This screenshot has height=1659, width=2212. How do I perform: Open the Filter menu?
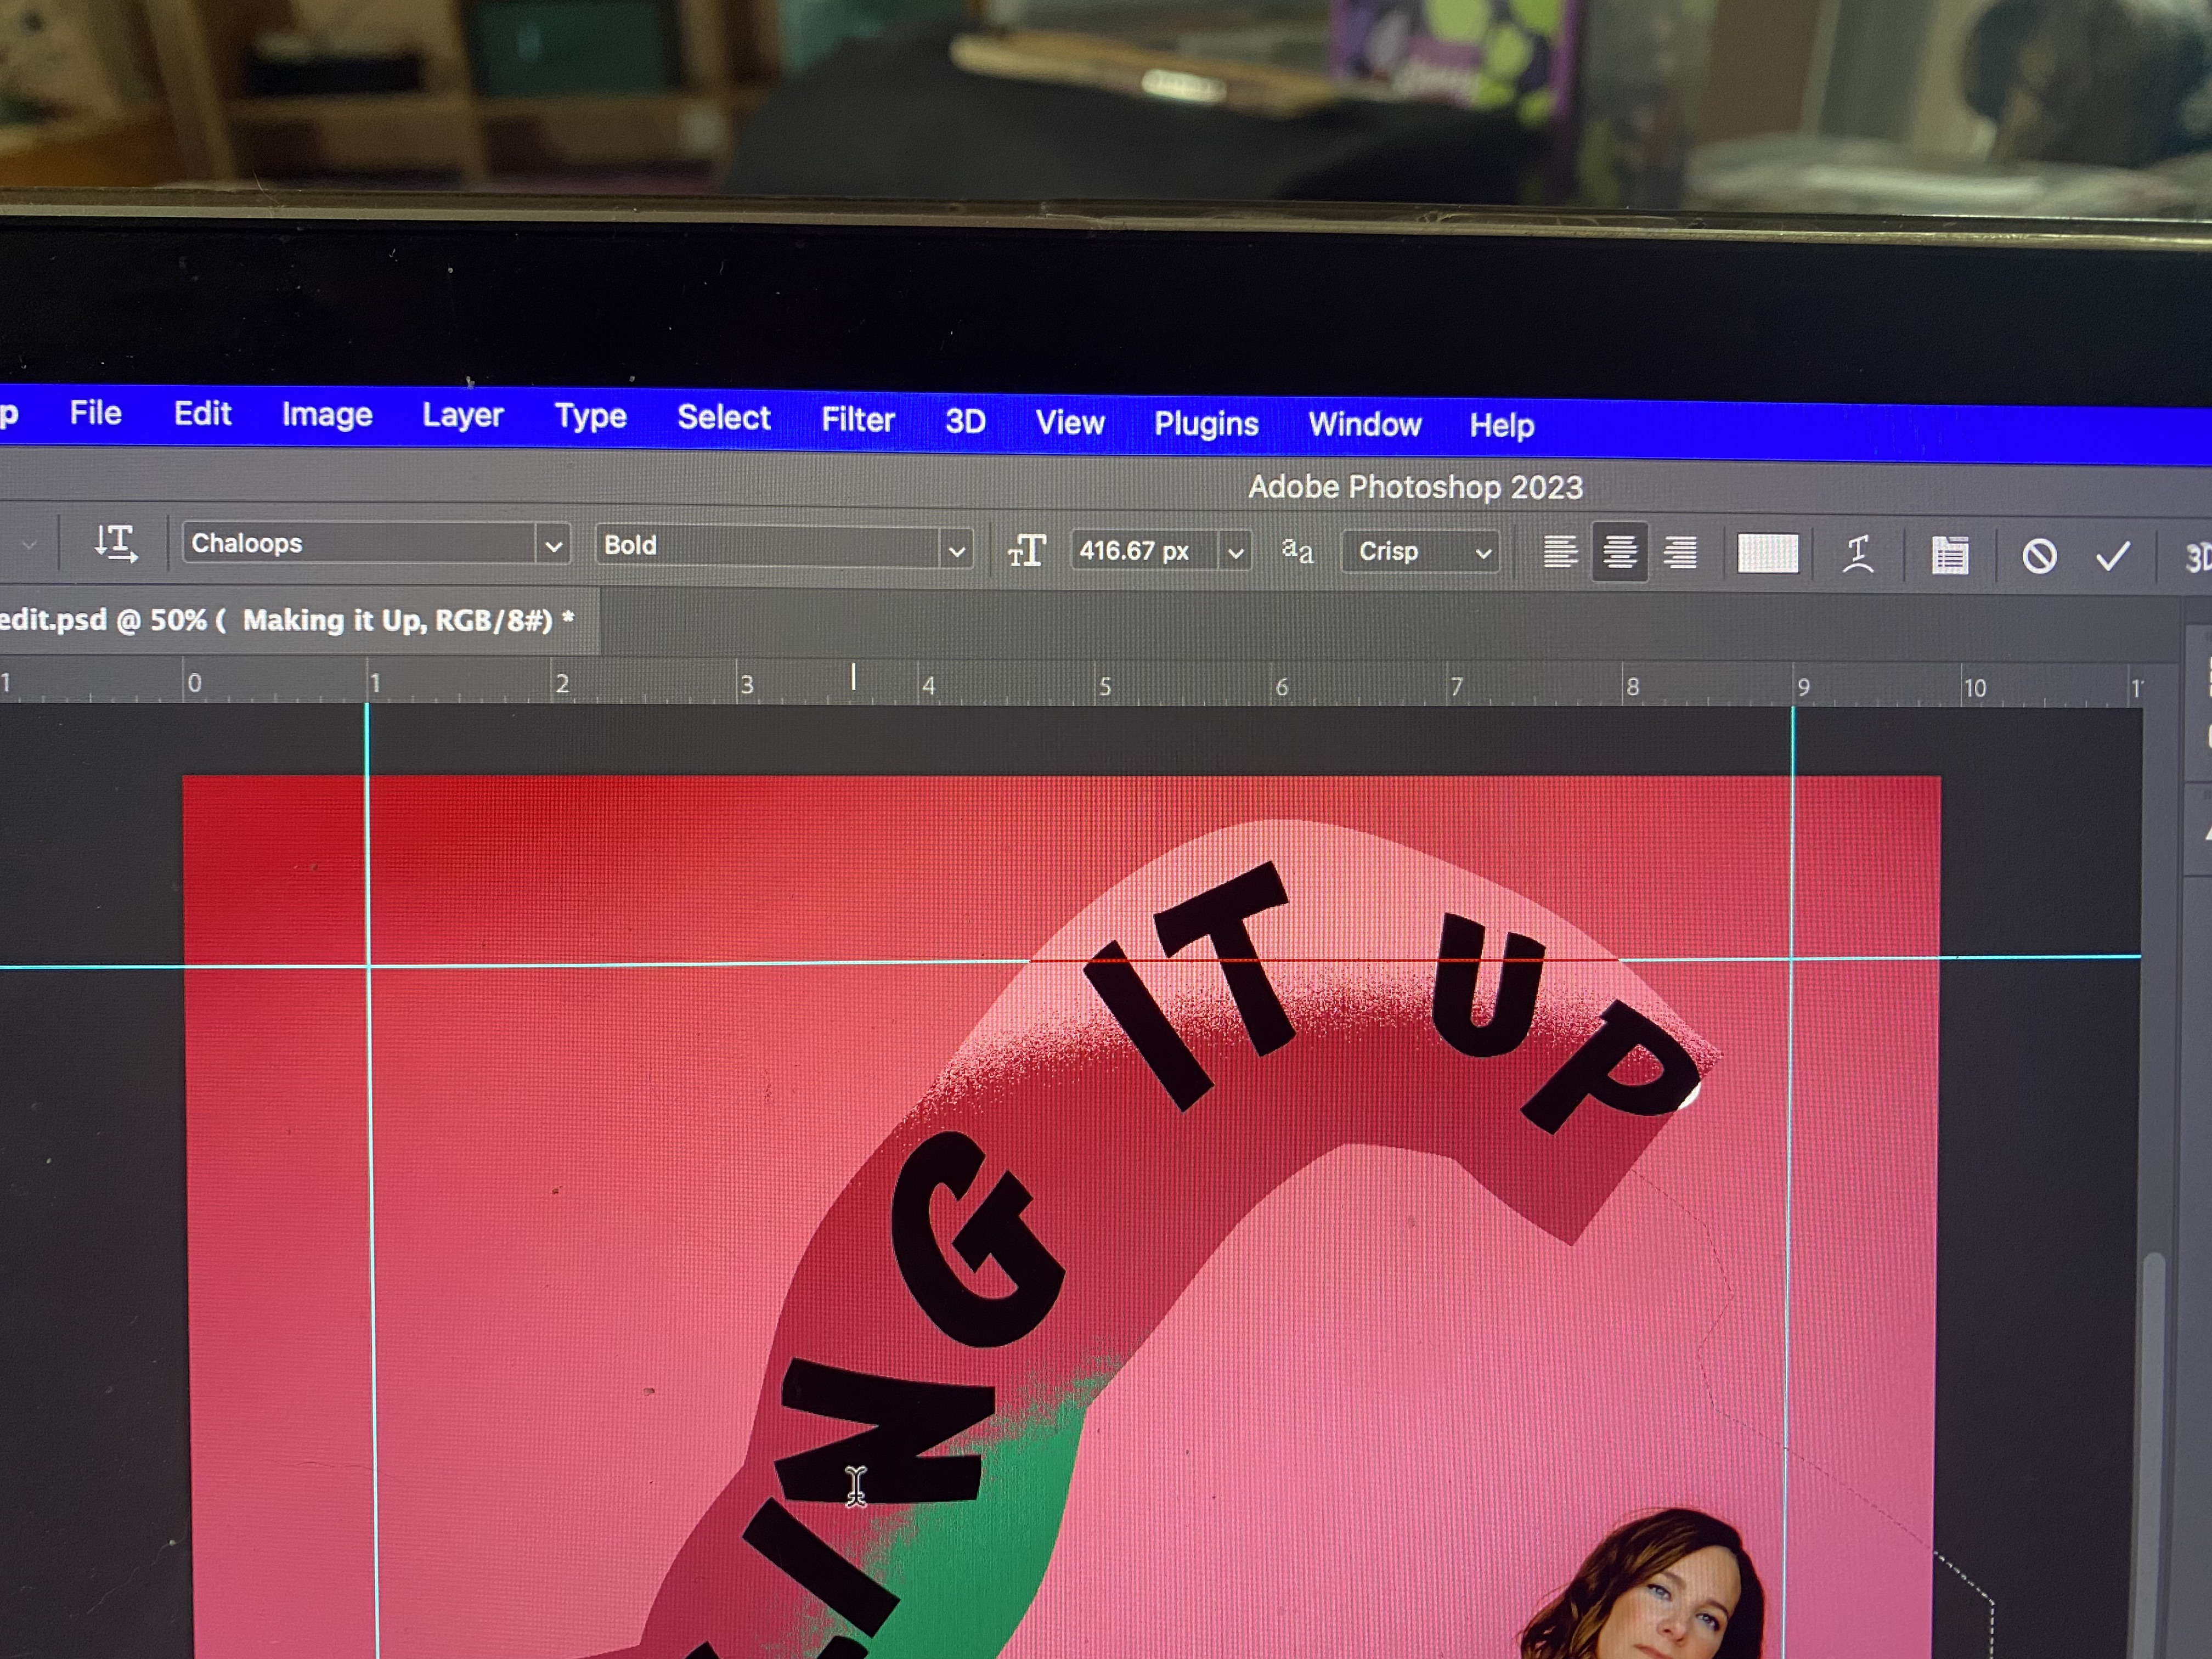click(x=857, y=419)
